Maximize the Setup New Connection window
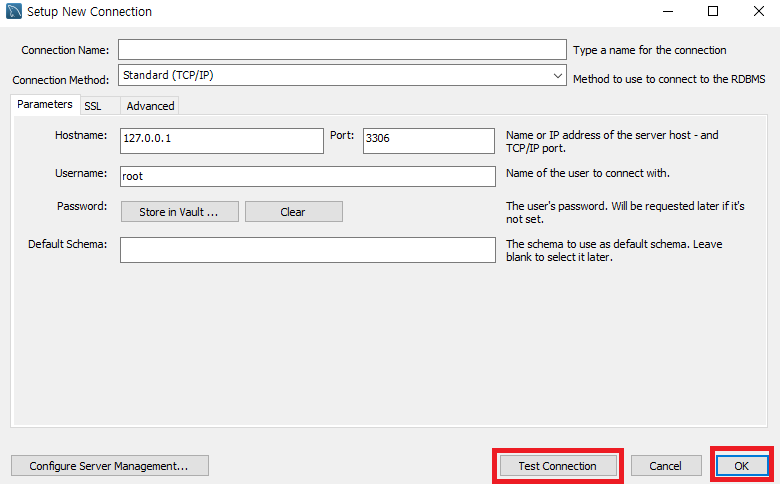The height and width of the screenshot is (484, 780). click(x=713, y=11)
